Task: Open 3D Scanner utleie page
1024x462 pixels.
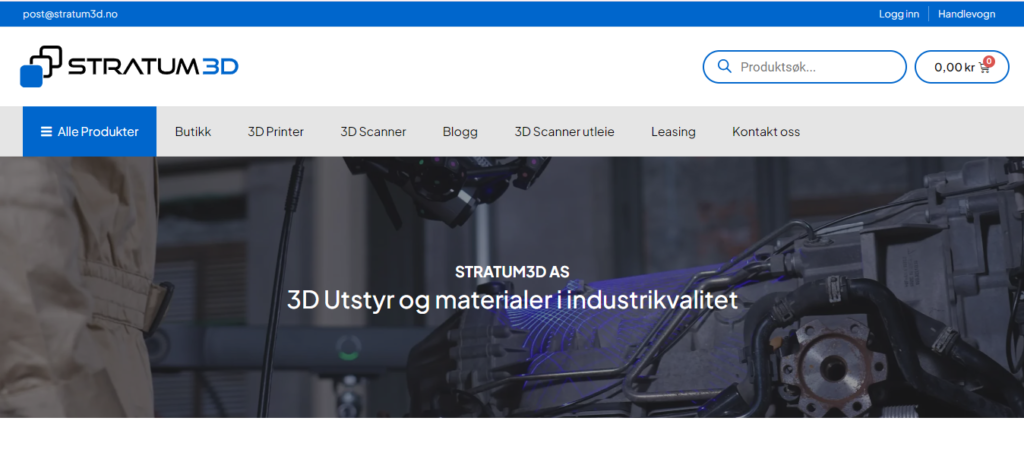Action: (564, 131)
